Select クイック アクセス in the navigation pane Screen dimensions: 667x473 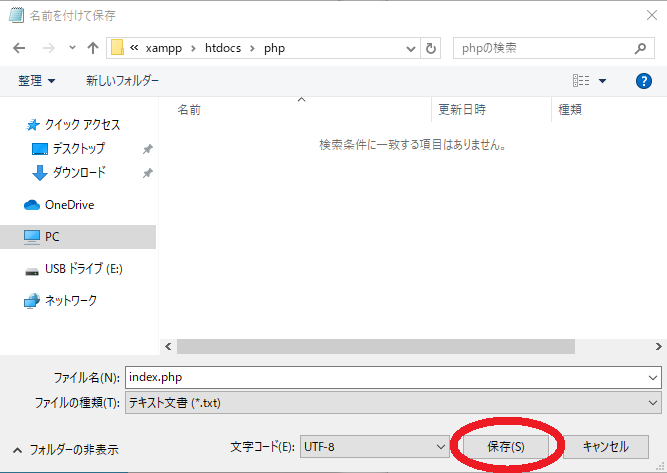click(x=72, y=125)
